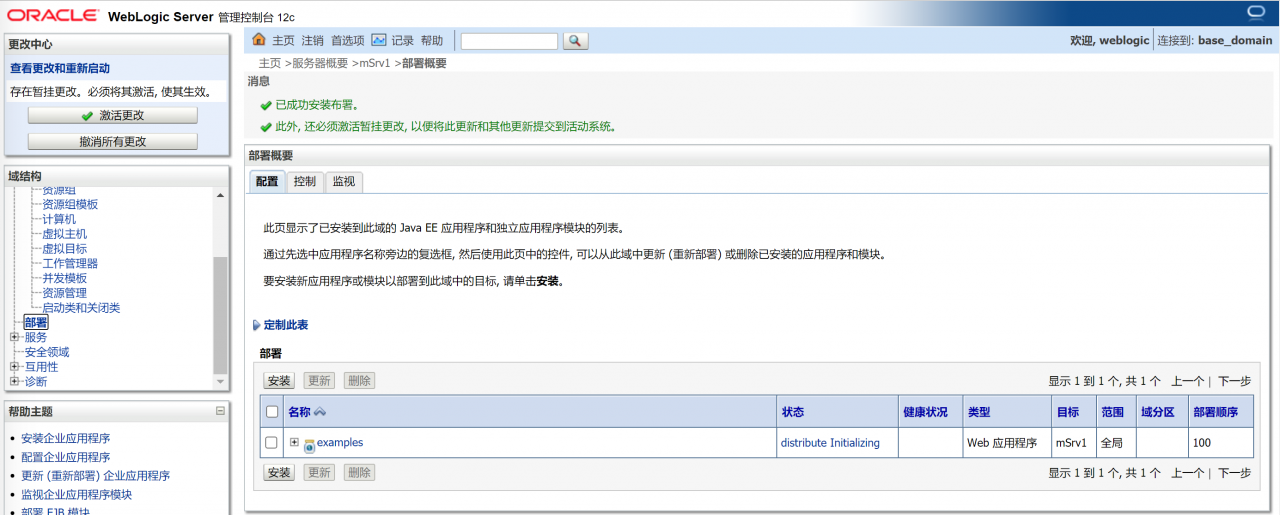Open 首选项 preferences

pyautogui.click(x=348, y=41)
